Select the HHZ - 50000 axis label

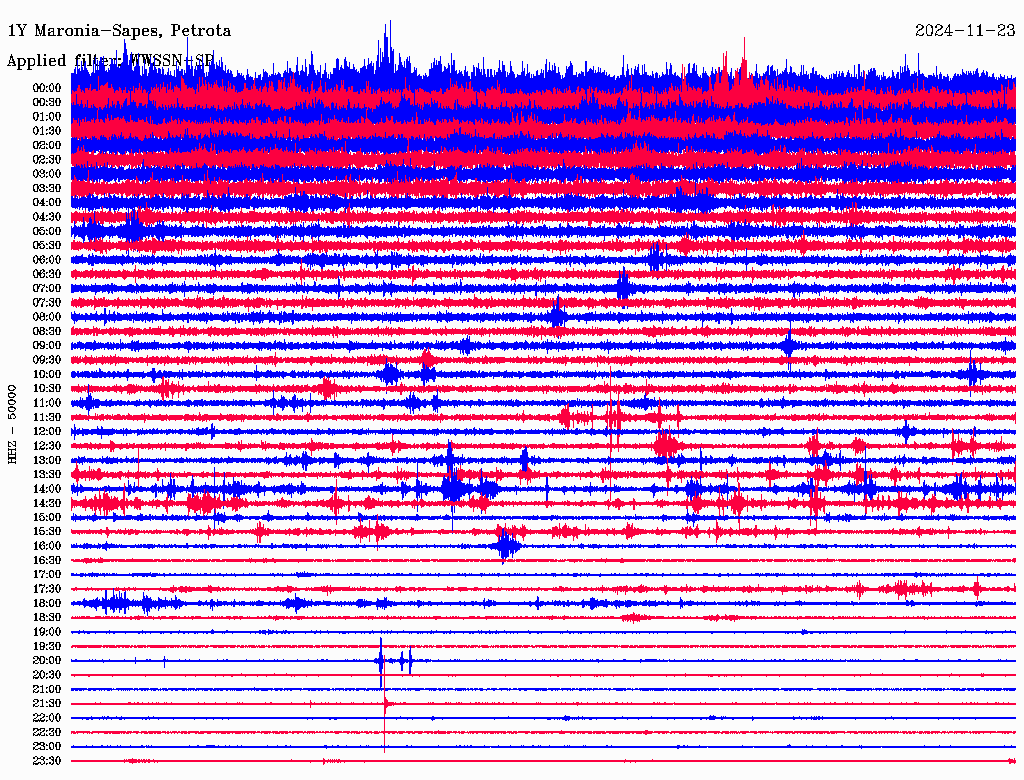point(13,423)
